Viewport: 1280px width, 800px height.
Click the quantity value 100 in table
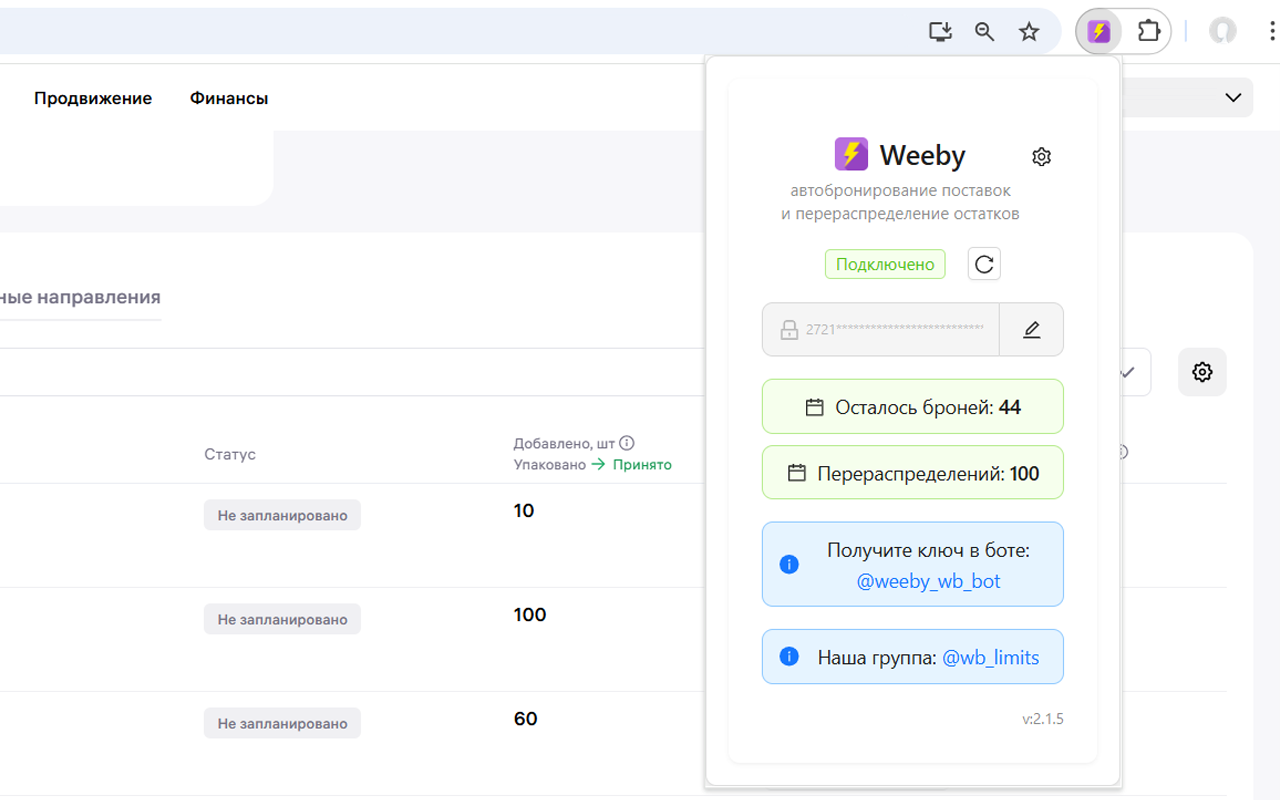(x=530, y=615)
